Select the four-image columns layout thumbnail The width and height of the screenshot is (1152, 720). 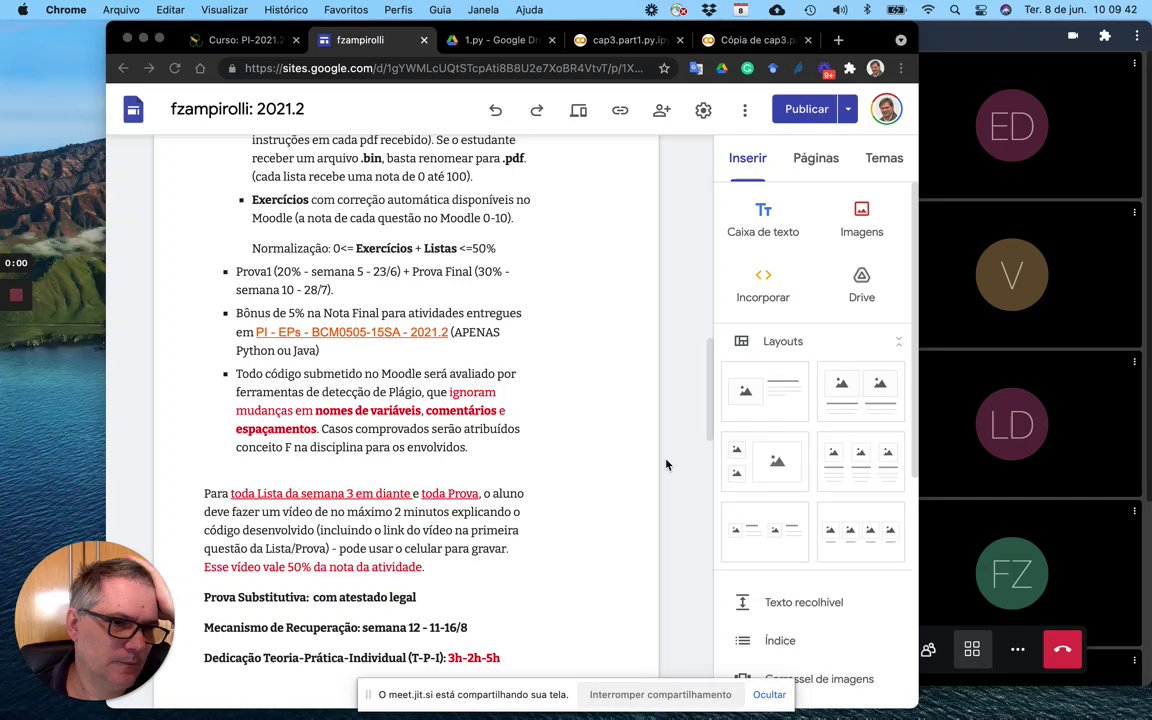click(860, 532)
